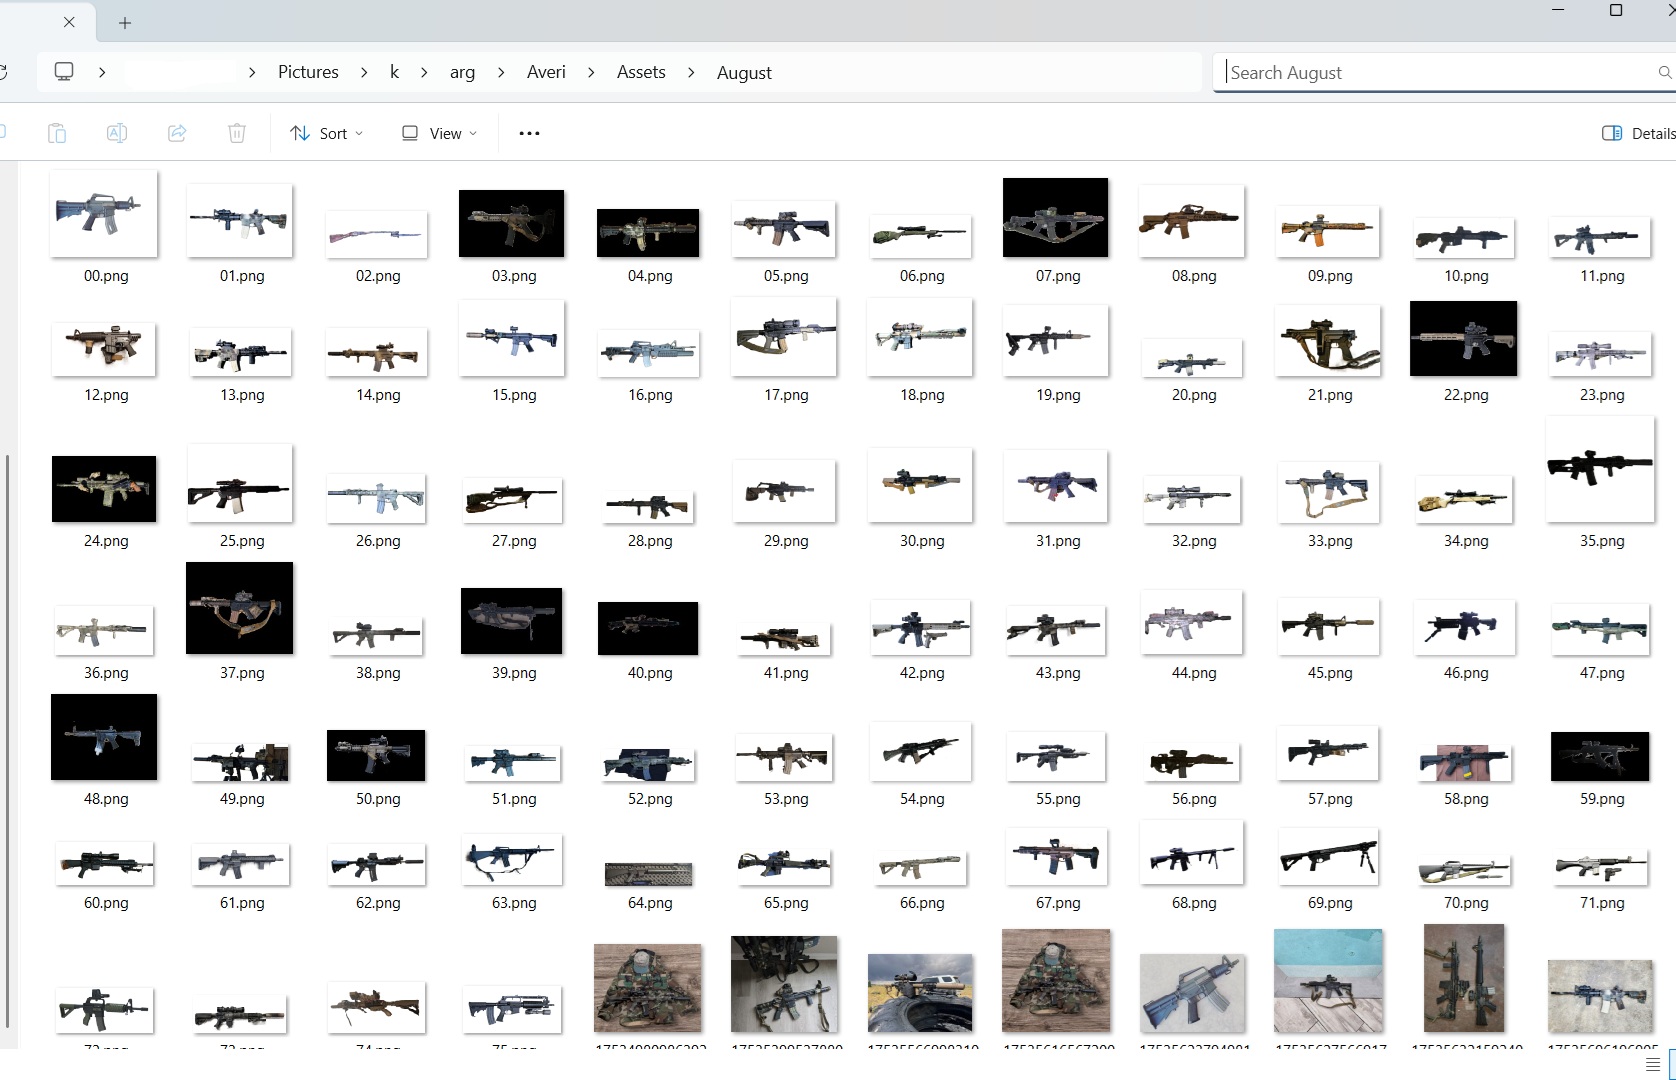Navigate to Pictures in breadcrumb
Viewport: 1676px width, 1080px height.
308,72
